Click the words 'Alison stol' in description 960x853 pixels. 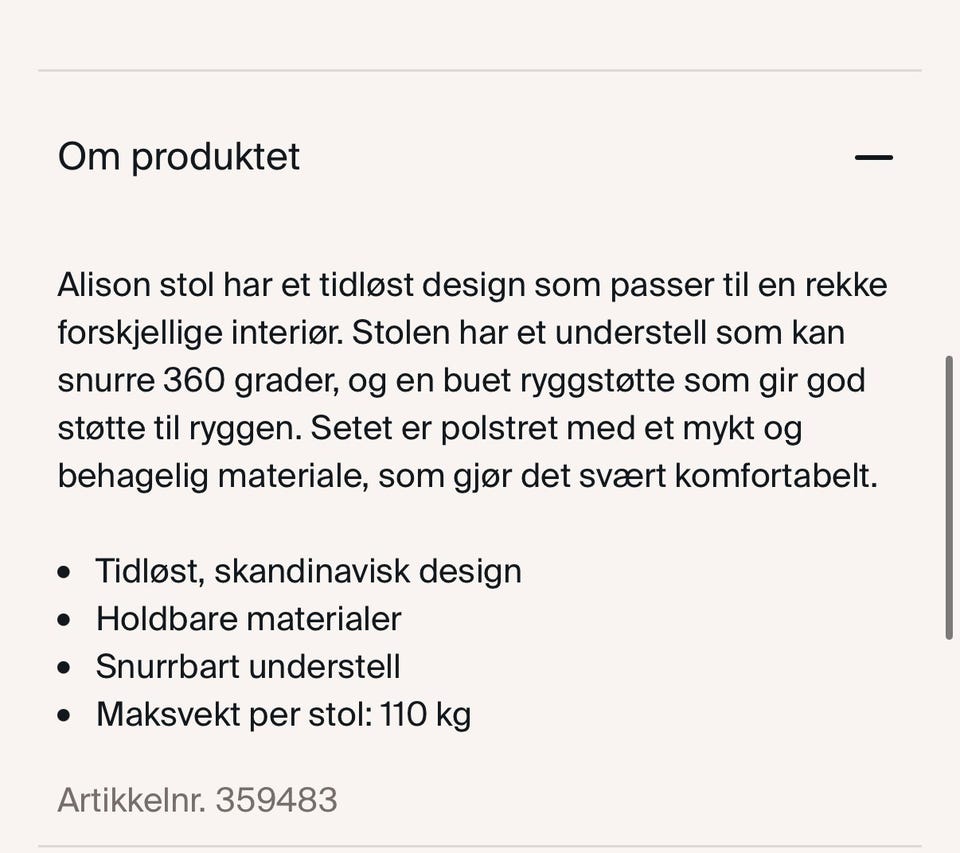coord(135,285)
